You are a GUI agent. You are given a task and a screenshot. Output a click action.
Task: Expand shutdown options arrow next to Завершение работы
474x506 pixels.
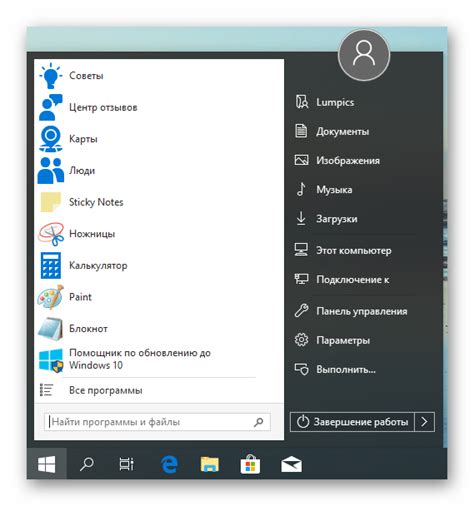click(x=424, y=422)
